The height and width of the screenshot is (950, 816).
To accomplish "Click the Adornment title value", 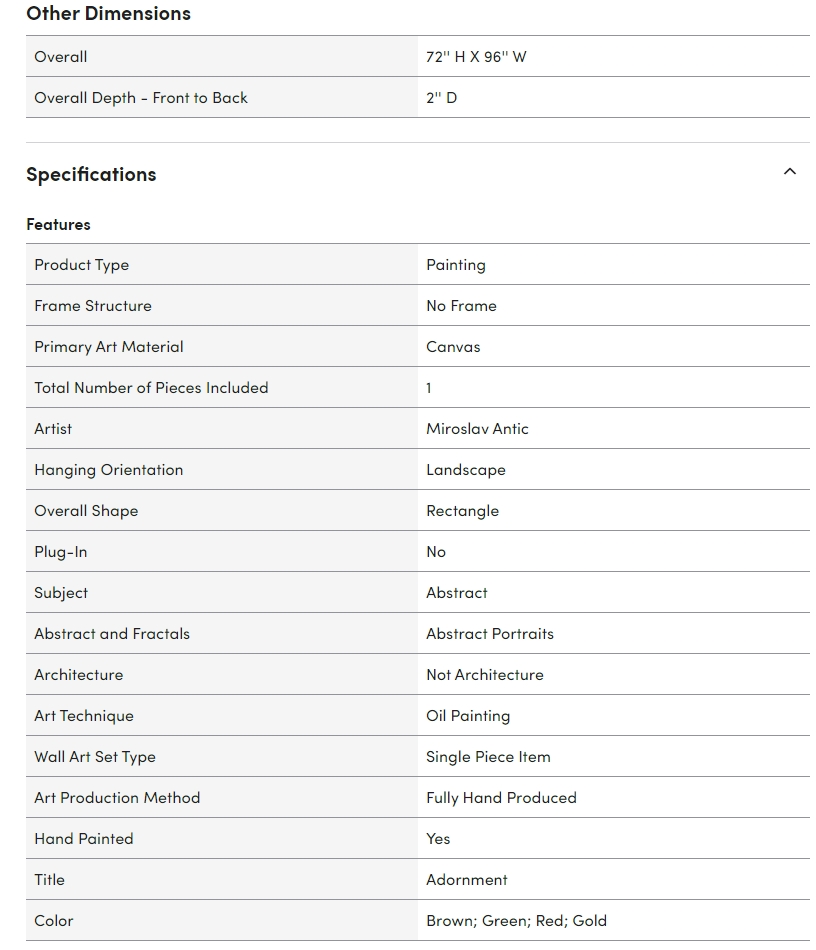I will tap(467, 880).
